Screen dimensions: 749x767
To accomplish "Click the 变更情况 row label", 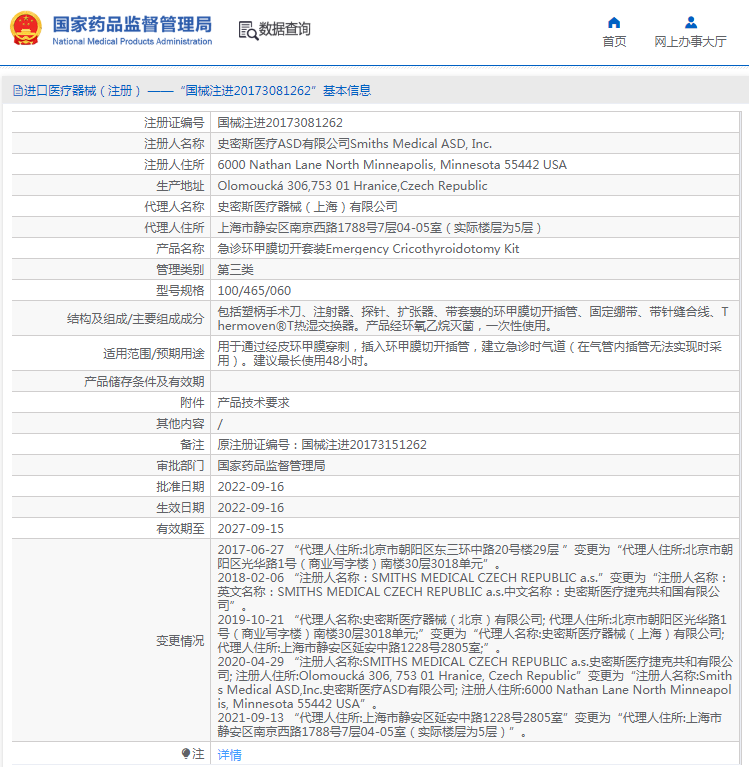I will [x=180, y=640].
